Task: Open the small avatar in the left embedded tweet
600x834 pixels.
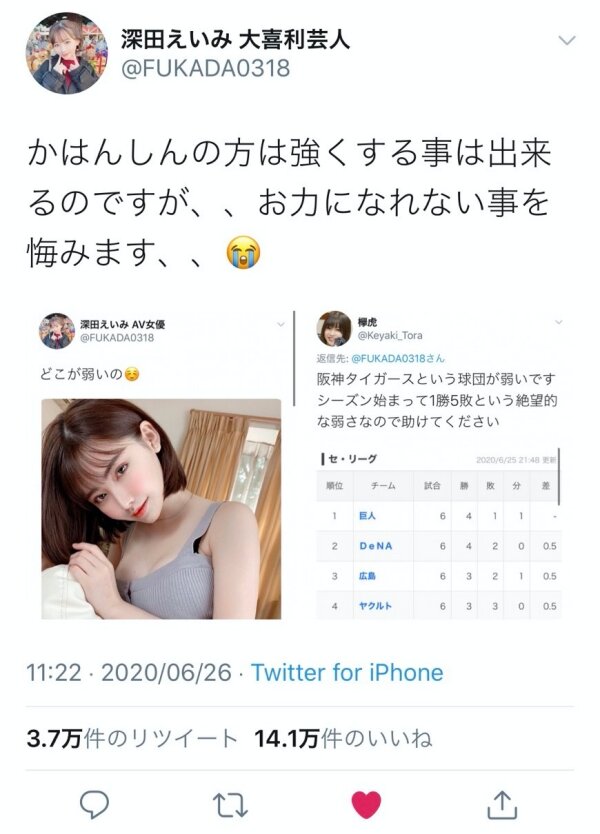Action: tap(57, 331)
